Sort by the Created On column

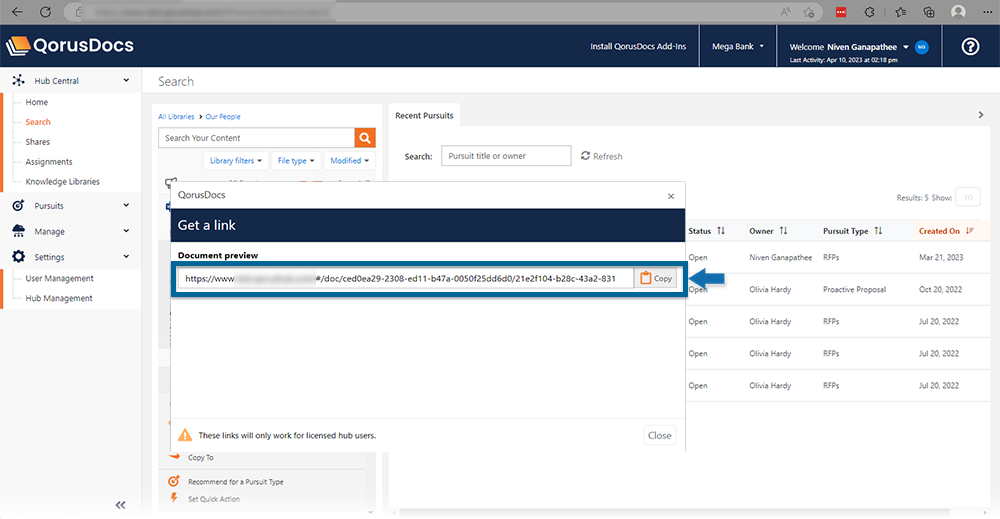pos(946,231)
